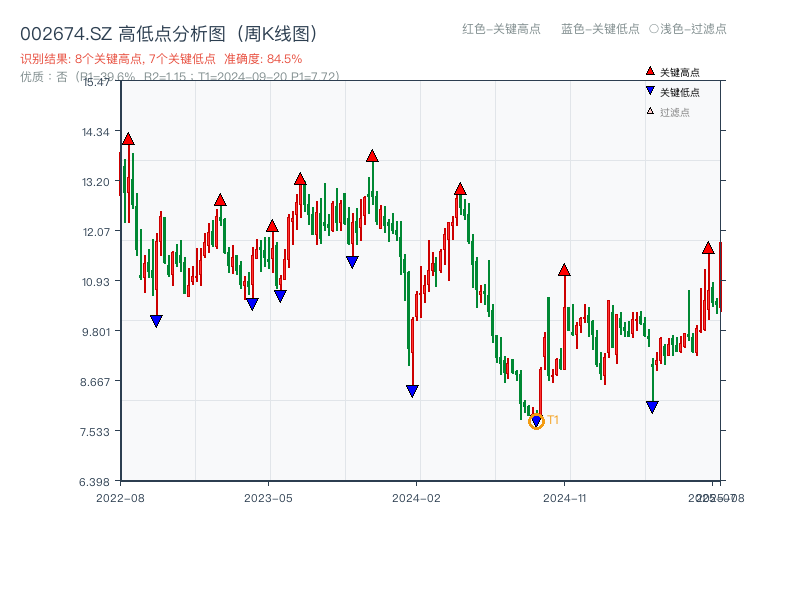The height and width of the screenshot is (600, 800).
Task: Click the 识别结果 summary line
Action: [x=110, y=60]
